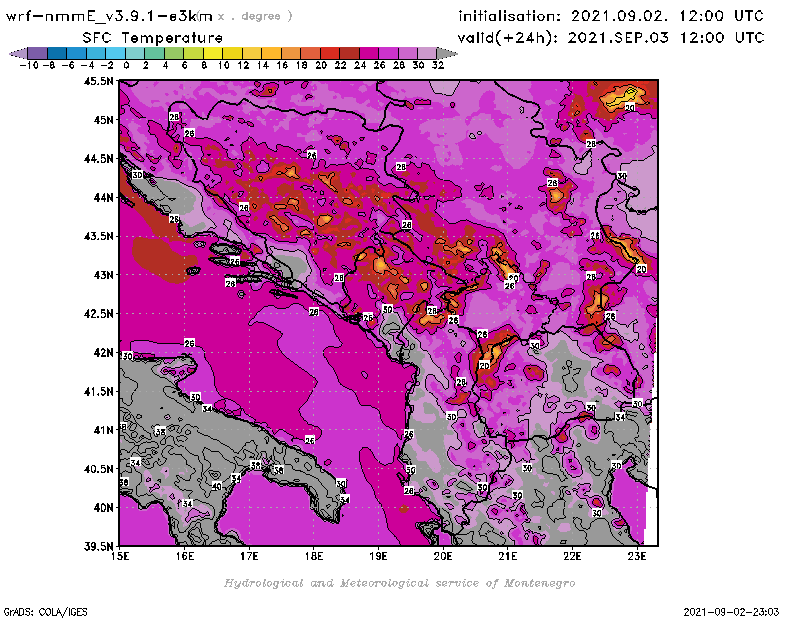Image resolution: width=800 pixels, height=618 pixels.
Task: Click the model name 'wrf-nmmE_v3.9.1-e3km'
Action: click(x=109, y=16)
